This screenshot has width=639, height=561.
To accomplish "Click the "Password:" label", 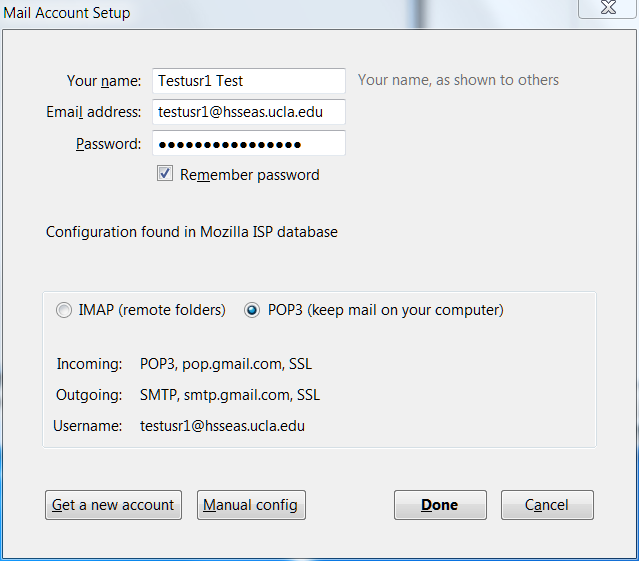I will (108, 144).
